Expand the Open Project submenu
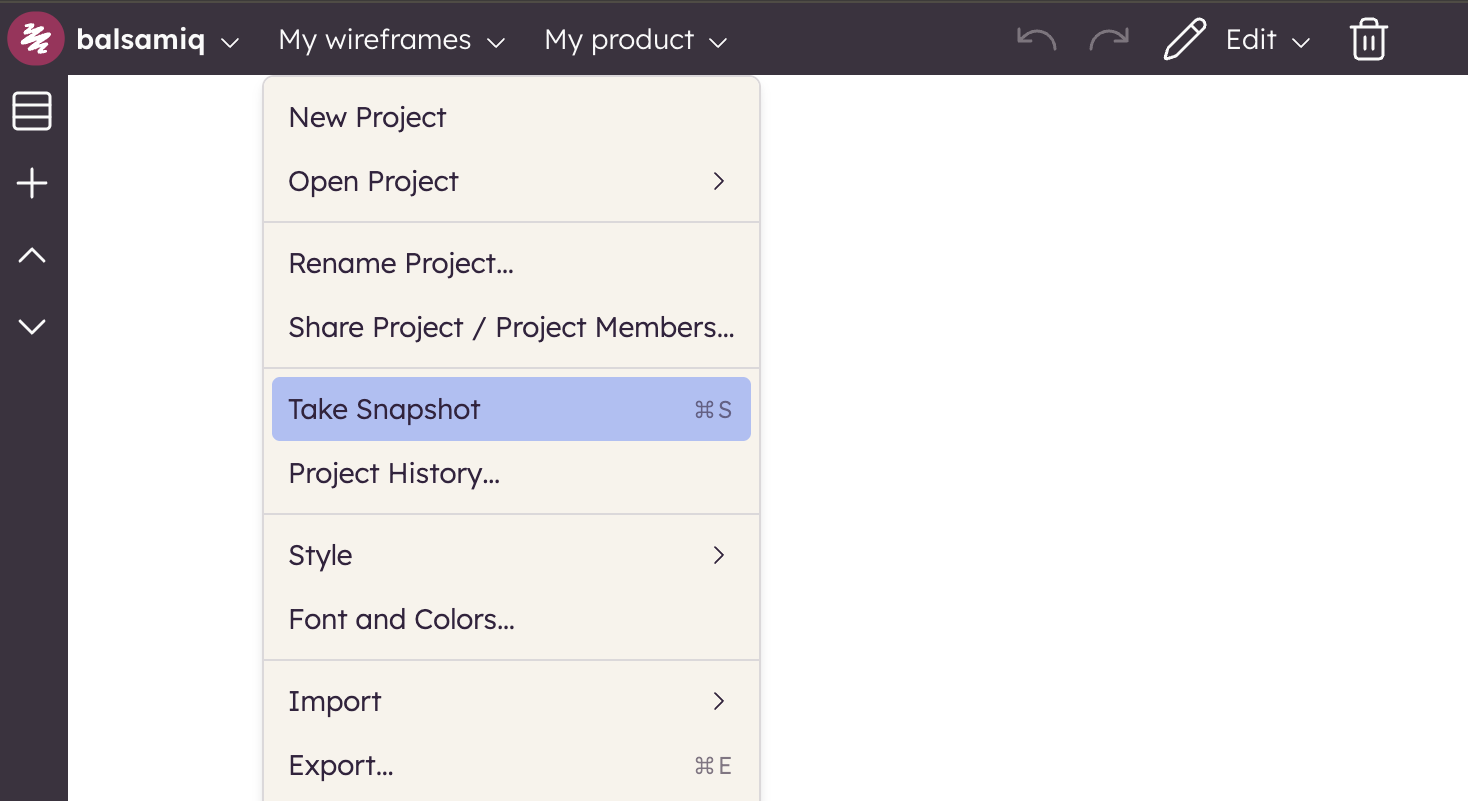 click(718, 181)
